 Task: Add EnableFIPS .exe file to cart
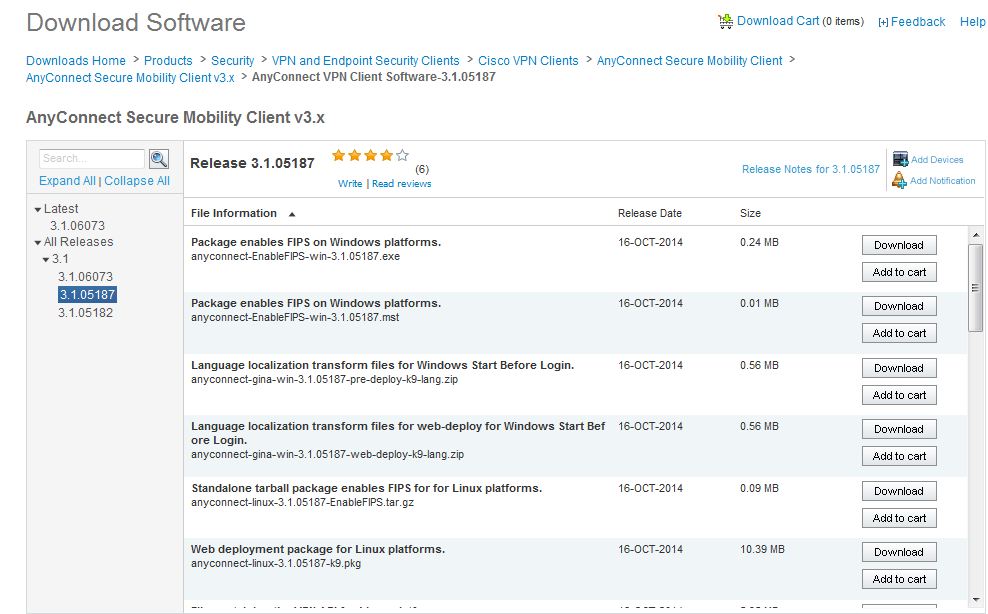point(899,272)
